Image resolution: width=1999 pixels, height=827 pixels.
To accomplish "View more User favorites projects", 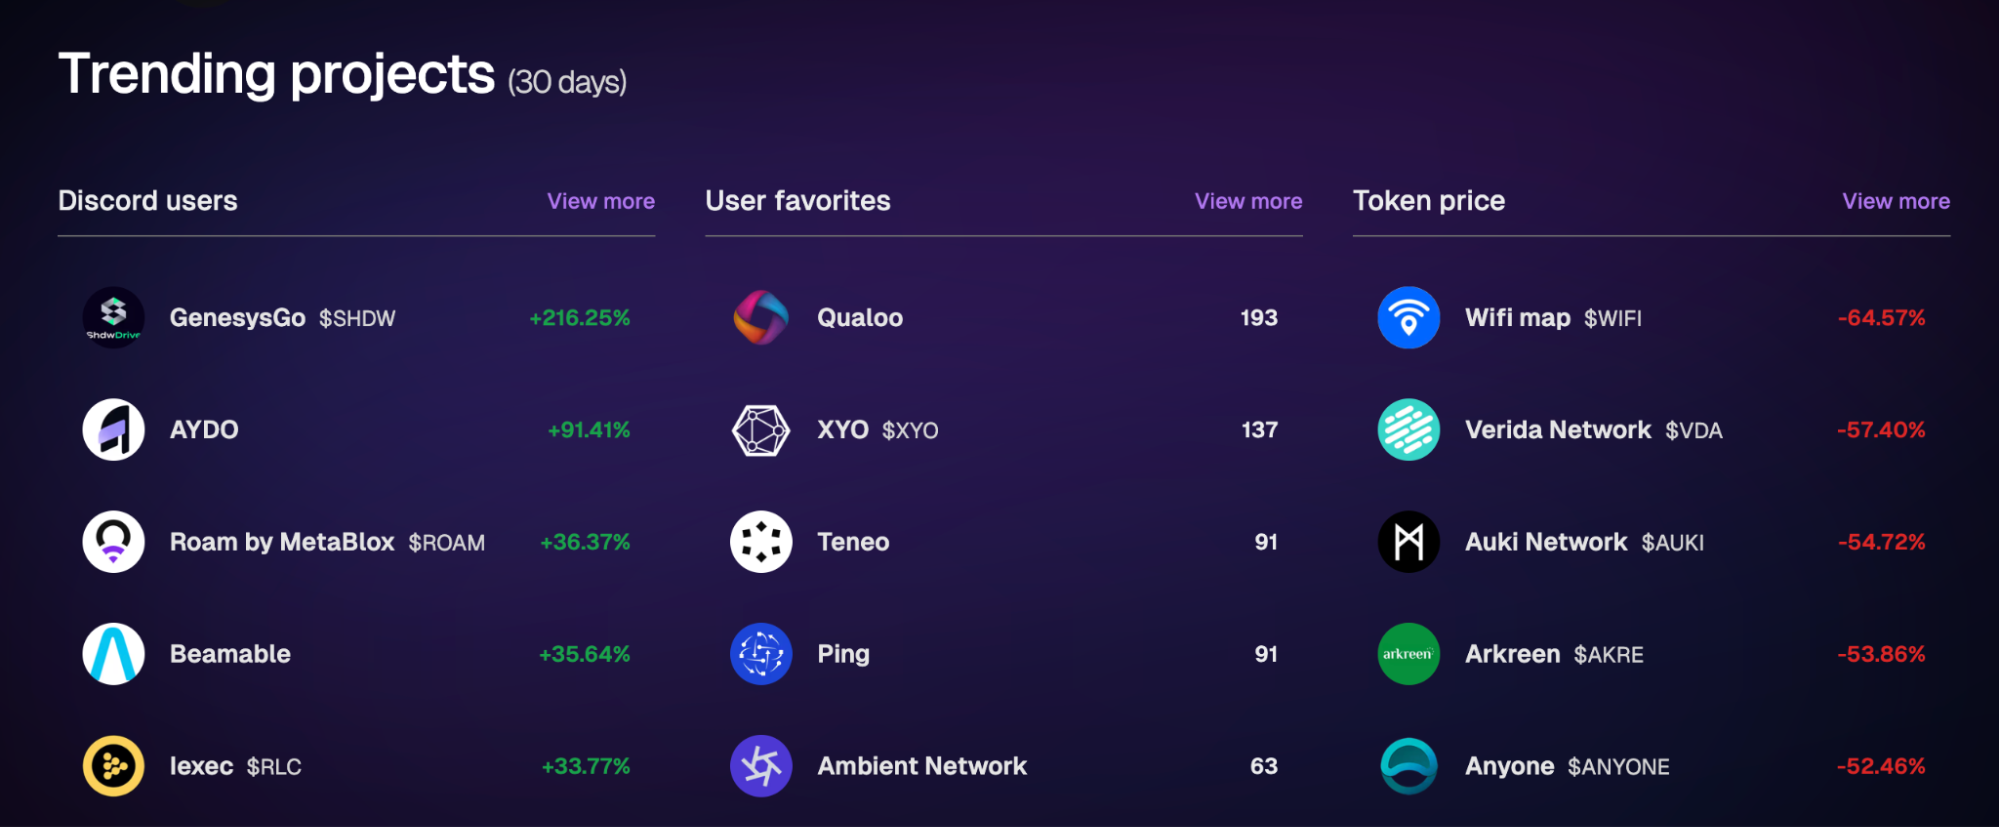I will click(1249, 201).
